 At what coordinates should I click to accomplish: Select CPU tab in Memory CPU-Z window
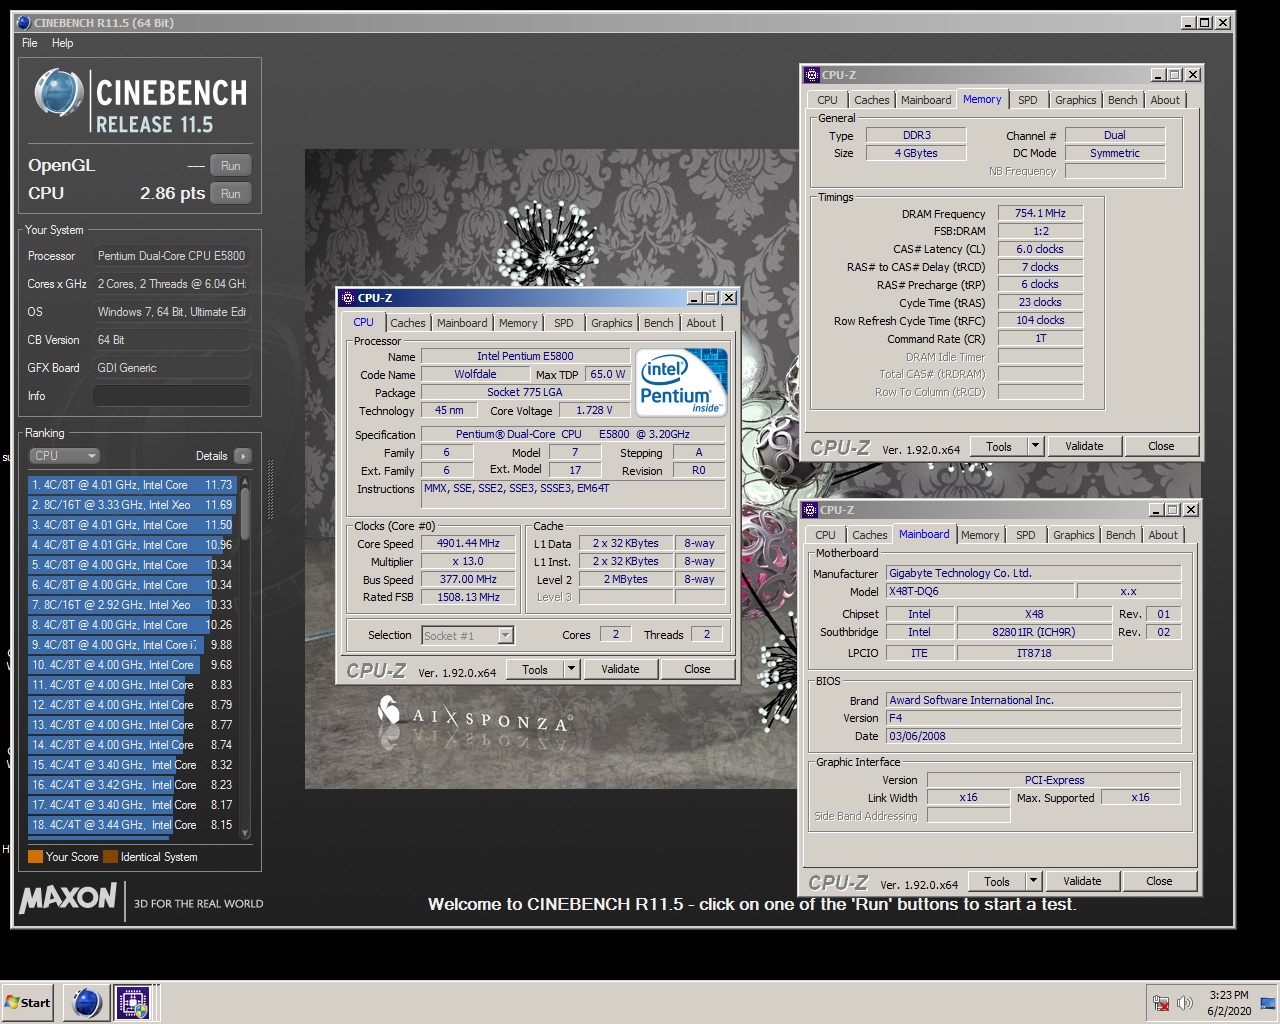827,100
